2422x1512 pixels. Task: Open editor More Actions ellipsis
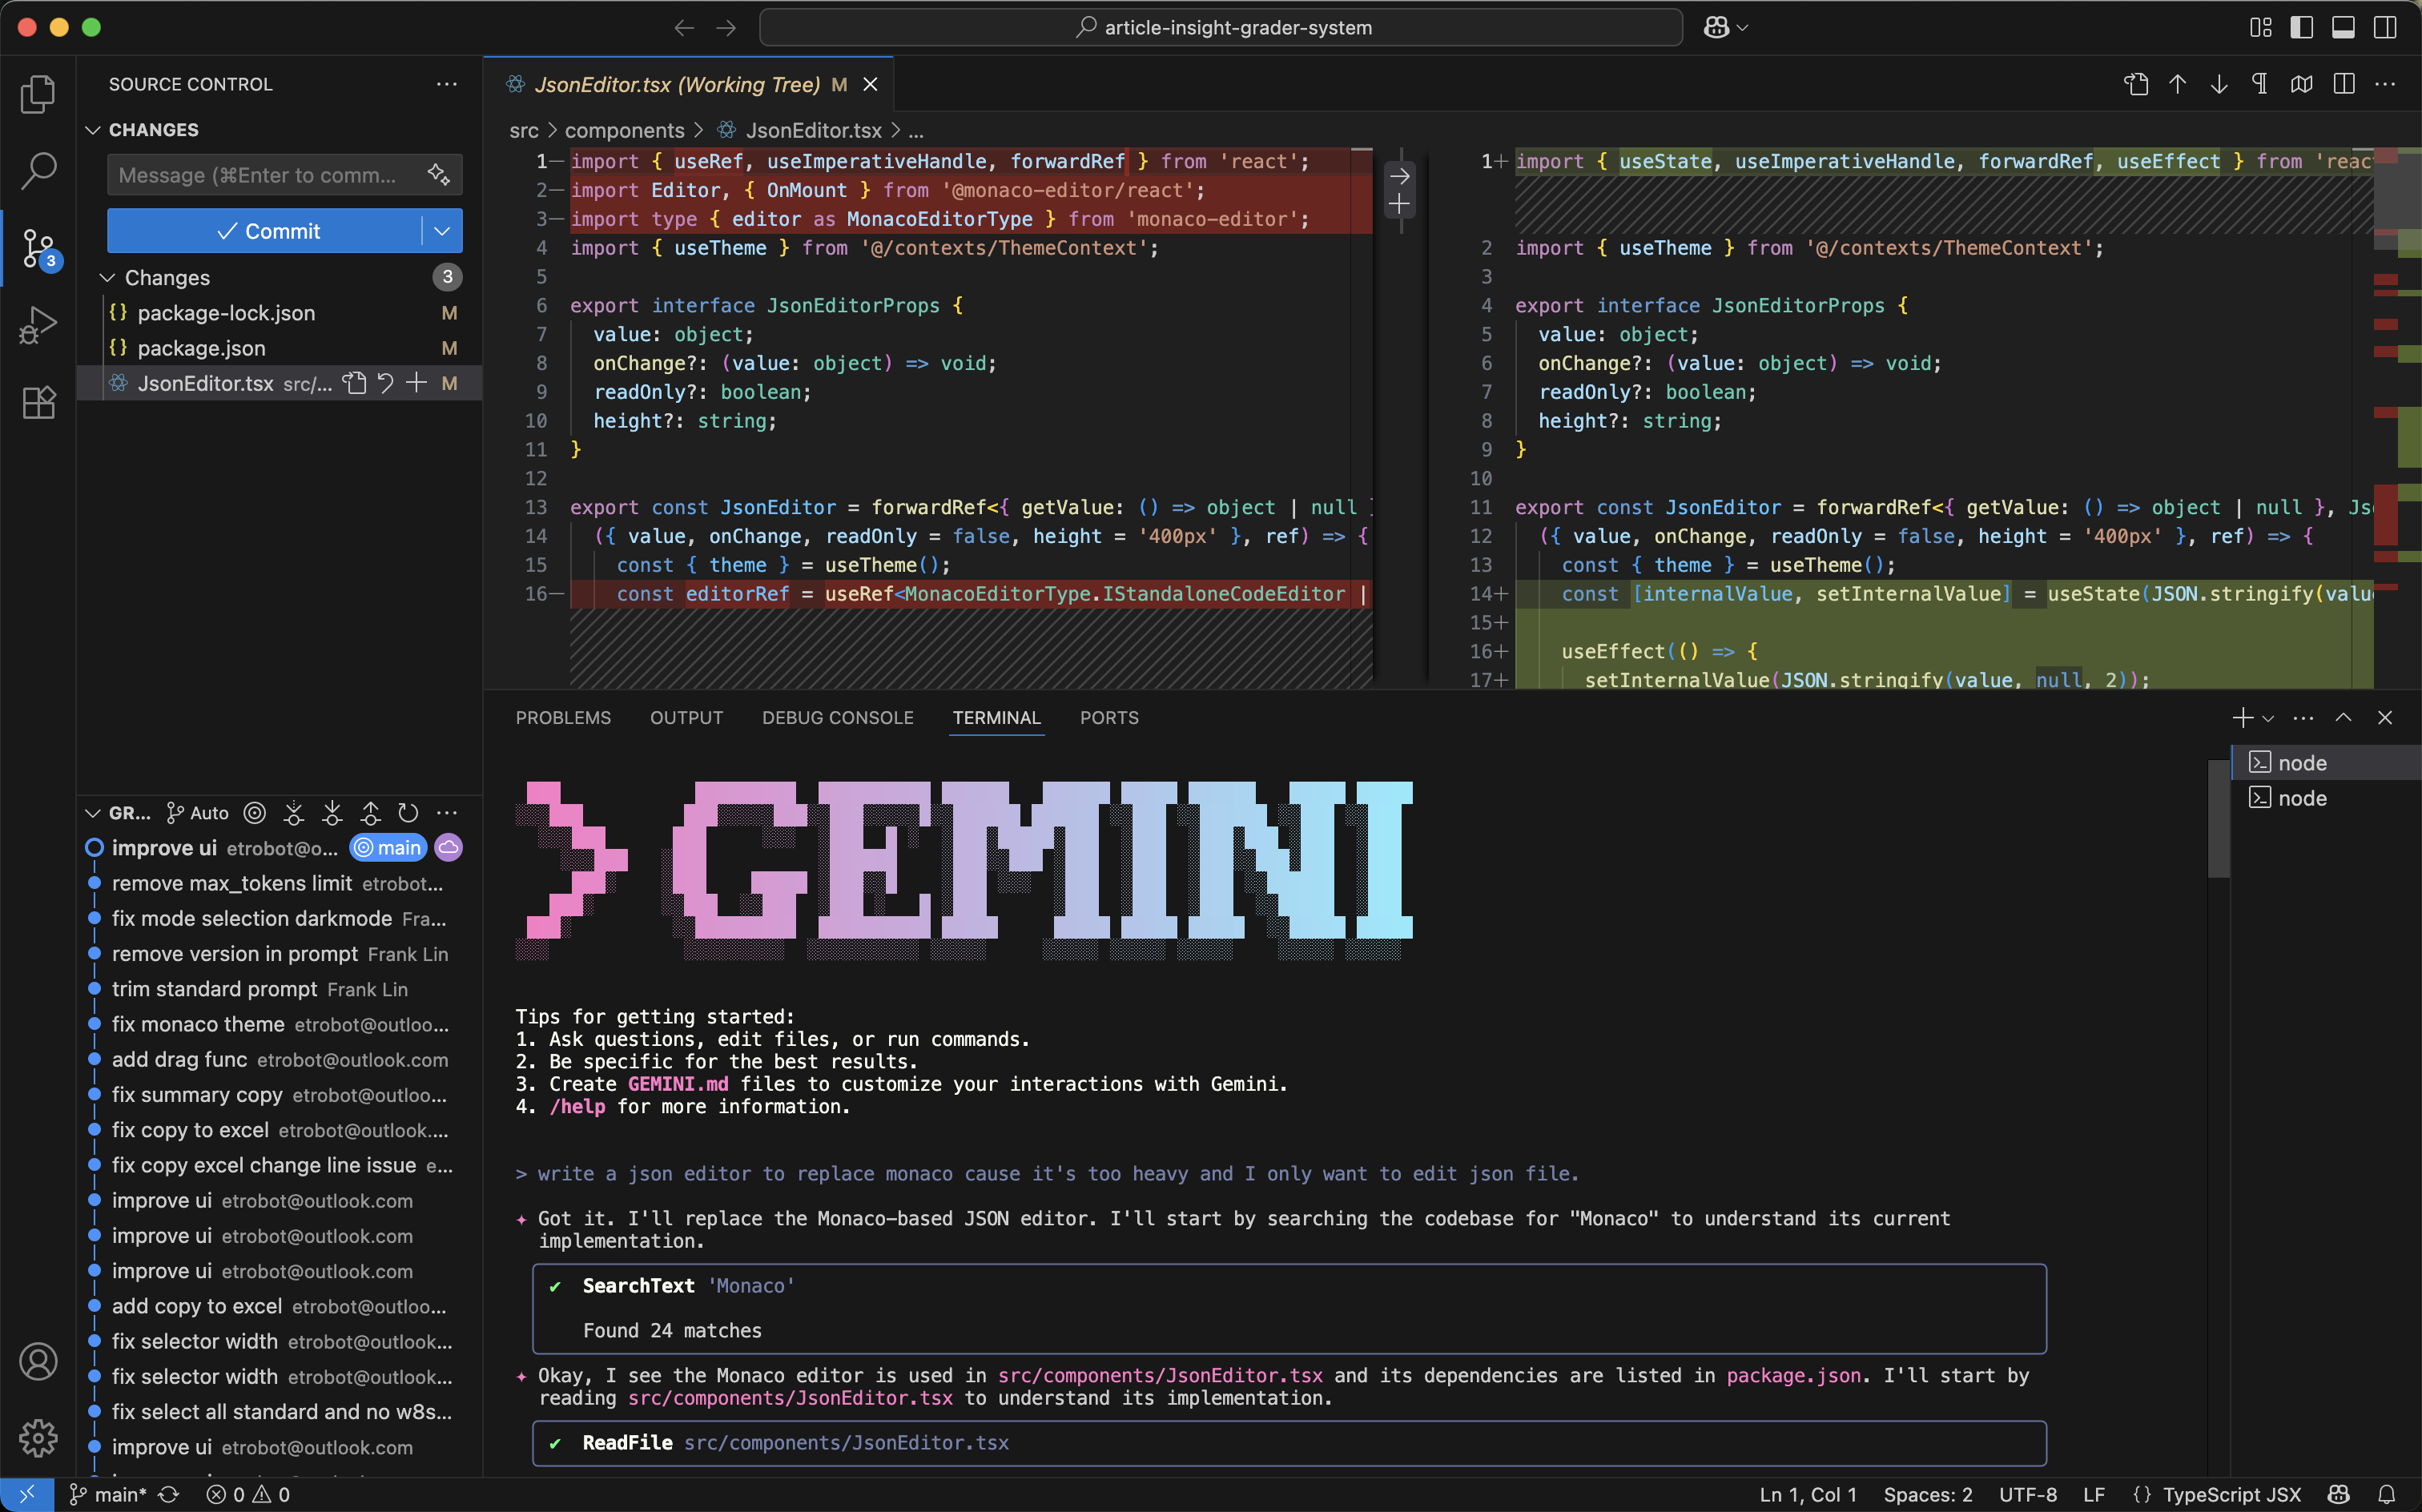click(x=2385, y=84)
